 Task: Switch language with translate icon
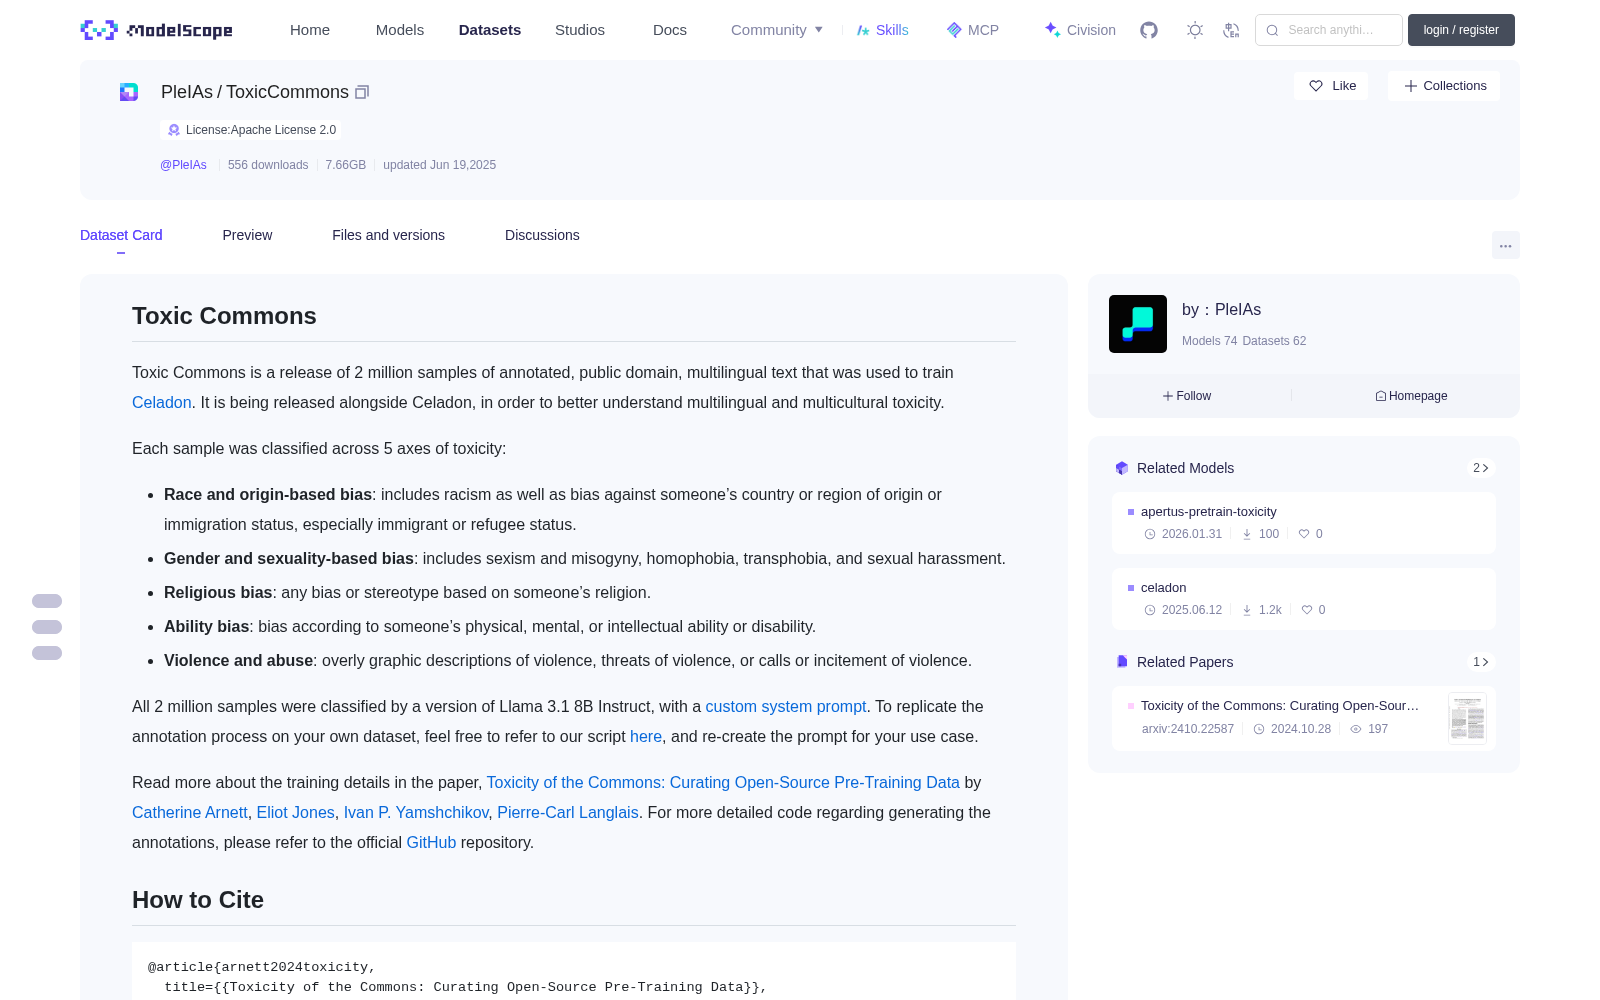[1232, 30]
